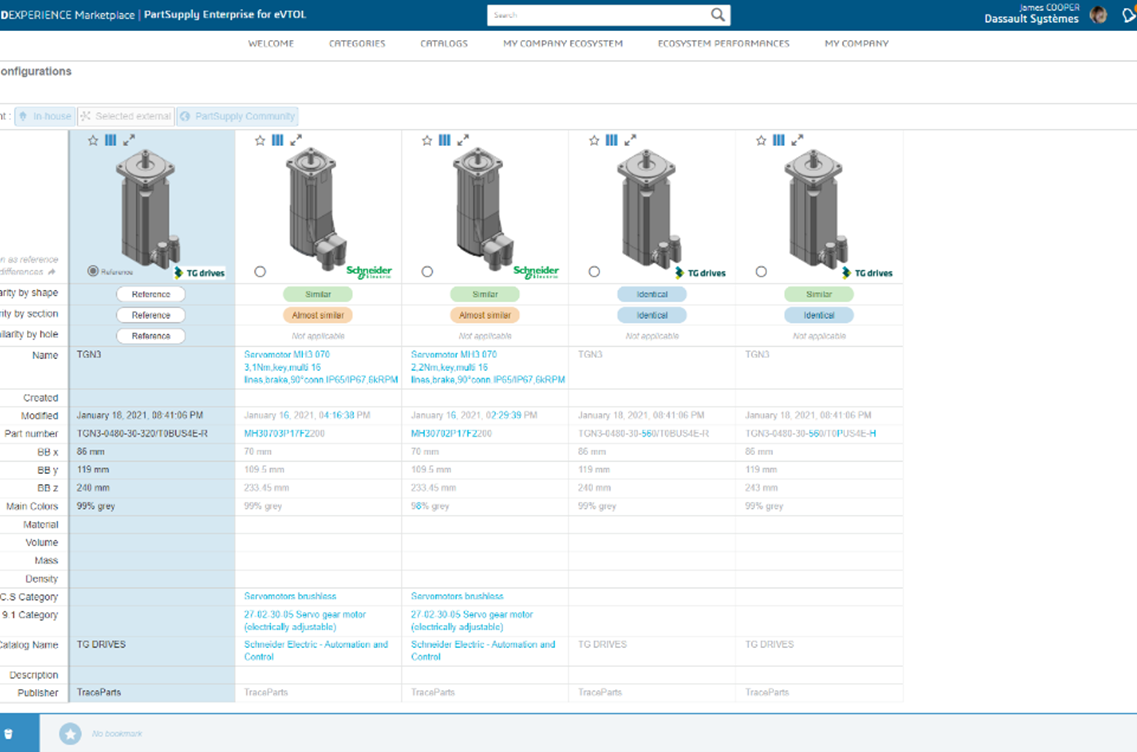1137x752 pixels.
Task: Select the 3,1Nm Schneider servomotor as reference
Action: (x=260, y=272)
